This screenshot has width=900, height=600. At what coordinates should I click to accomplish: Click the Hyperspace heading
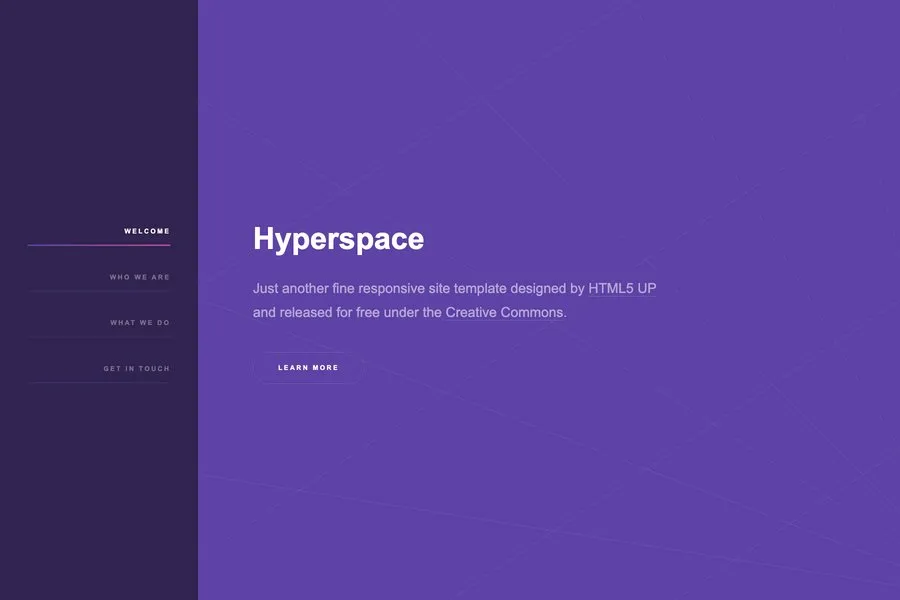(338, 239)
